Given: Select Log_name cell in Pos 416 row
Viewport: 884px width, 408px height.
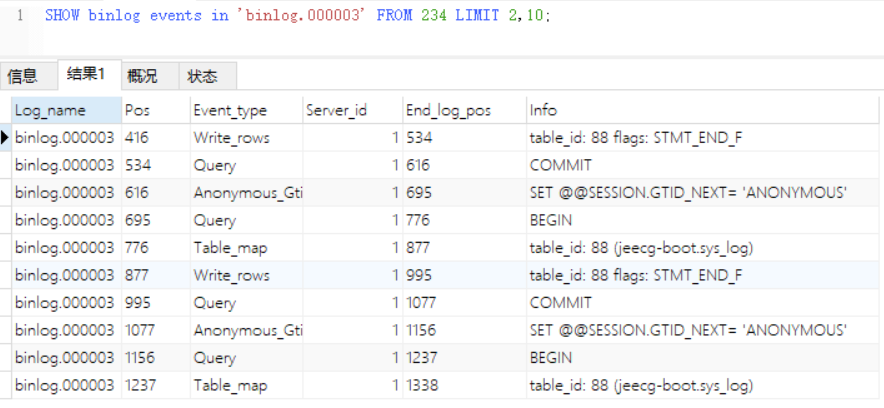Looking at the screenshot, I should (67, 138).
